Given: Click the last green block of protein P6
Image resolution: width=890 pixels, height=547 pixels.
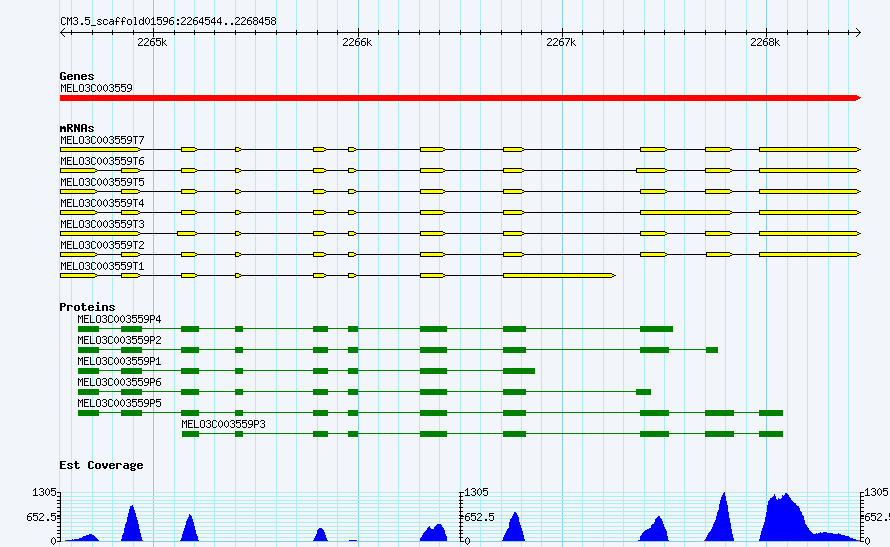Looking at the screenshot, I should 644,392.
